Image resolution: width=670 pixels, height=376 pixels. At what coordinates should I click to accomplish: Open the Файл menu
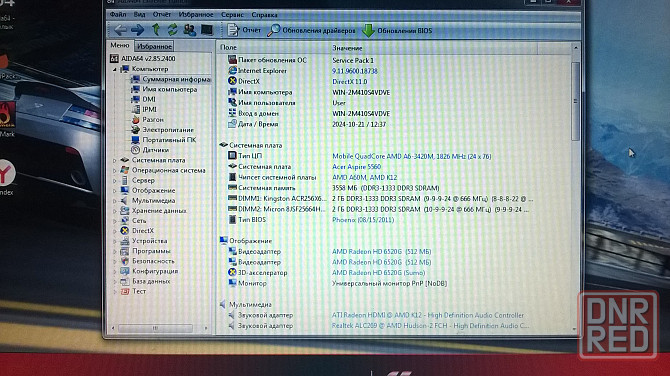[118, 15]
